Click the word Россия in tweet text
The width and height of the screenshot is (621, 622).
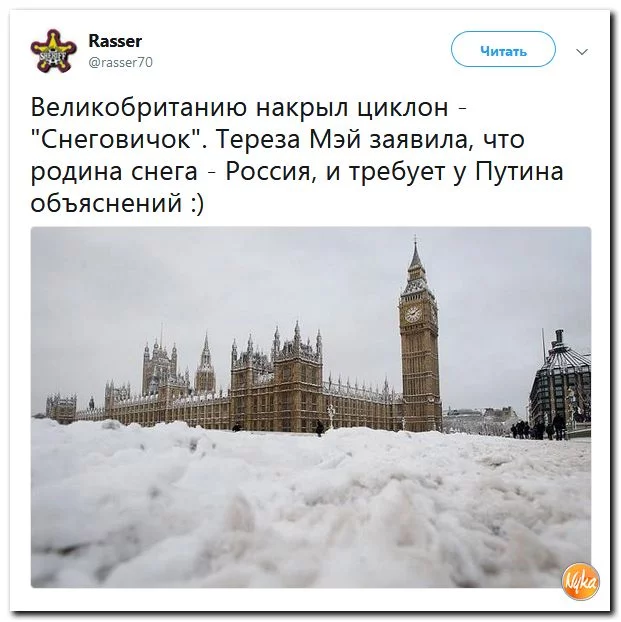(268, 172)
